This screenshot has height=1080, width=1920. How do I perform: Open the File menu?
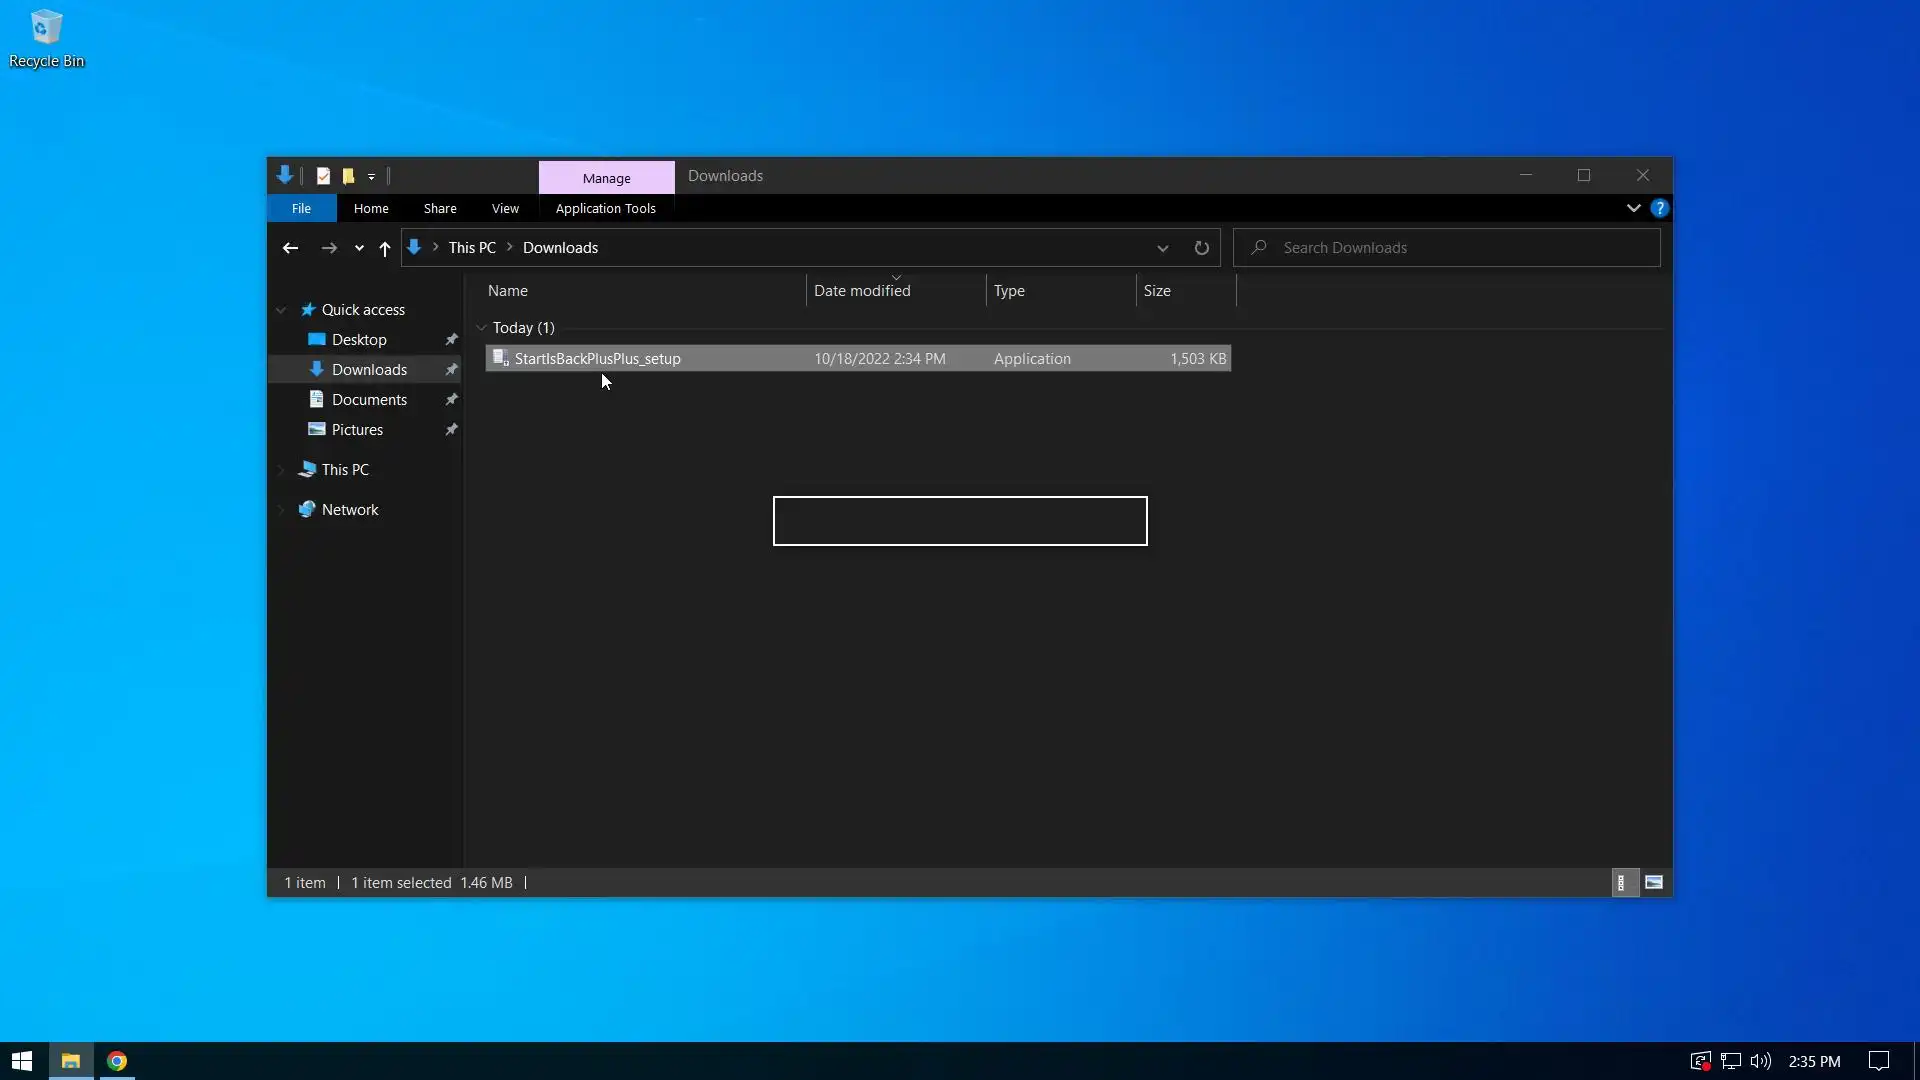coord(301,208)
